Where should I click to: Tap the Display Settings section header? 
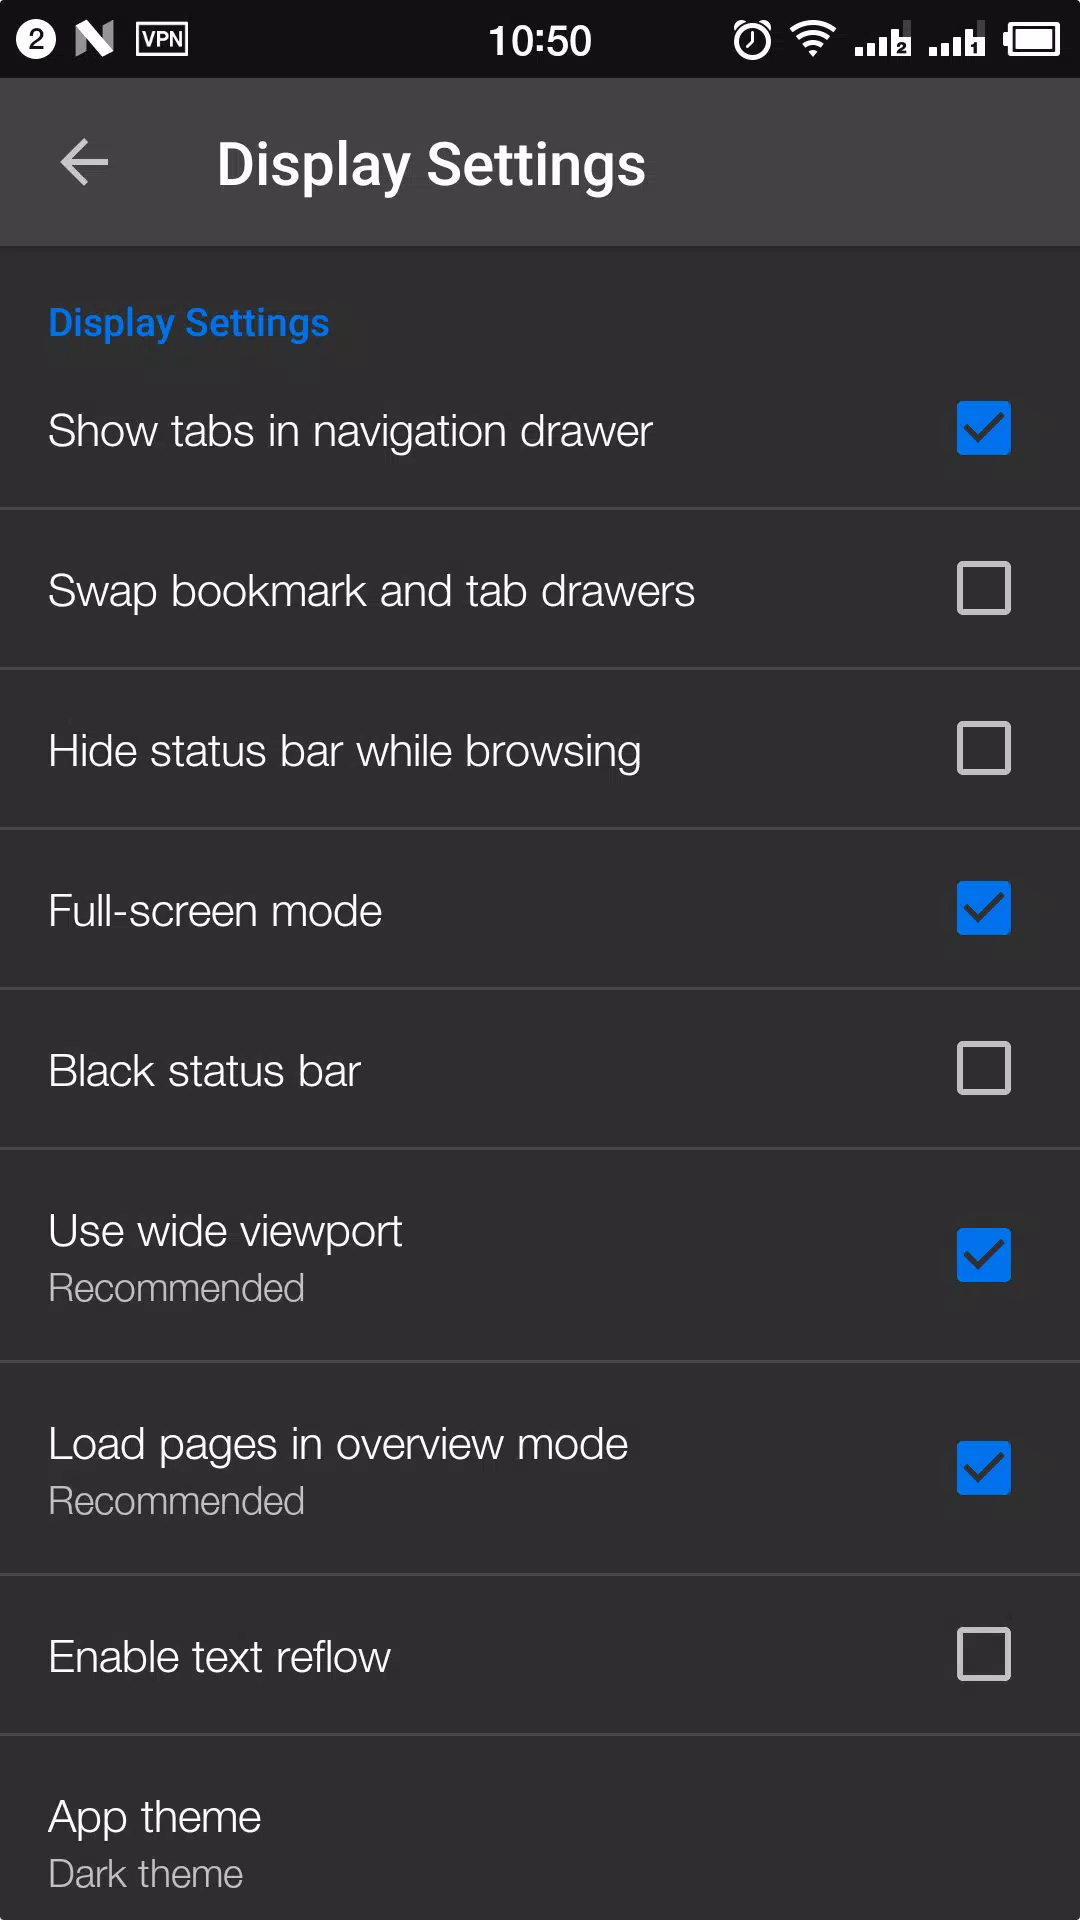pos(189,323)
